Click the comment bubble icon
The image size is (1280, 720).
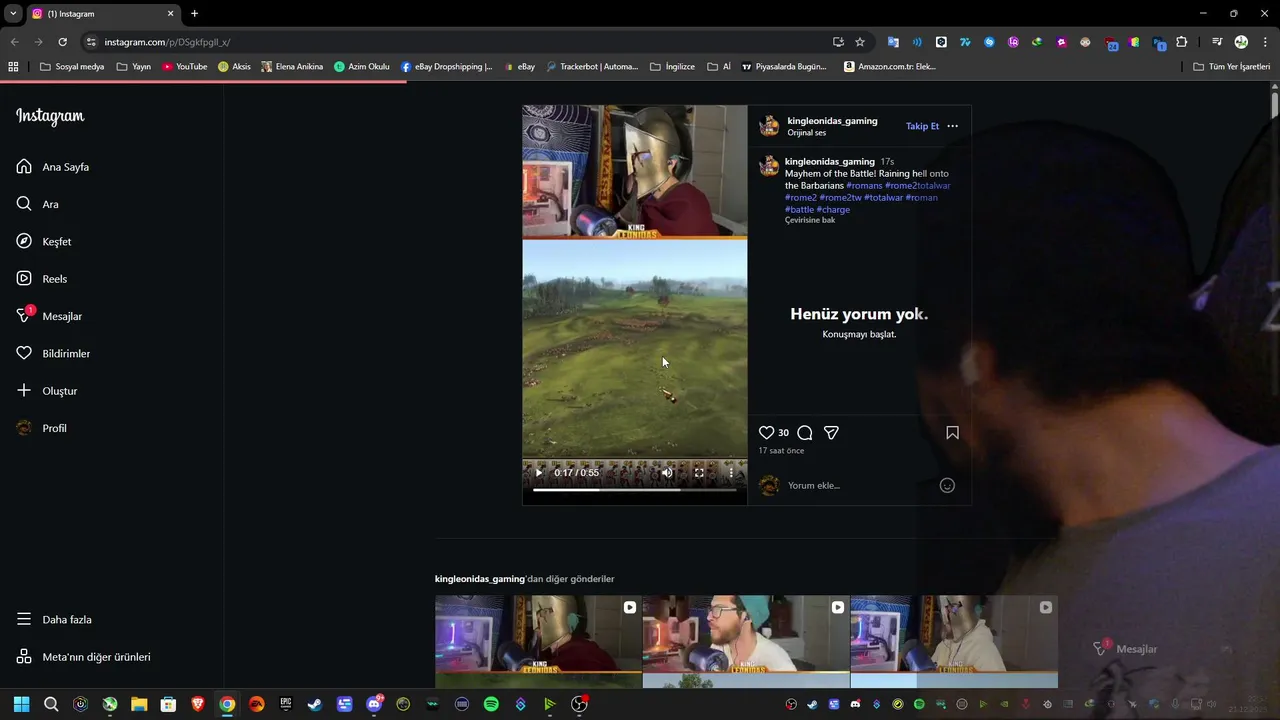point(805,433)
